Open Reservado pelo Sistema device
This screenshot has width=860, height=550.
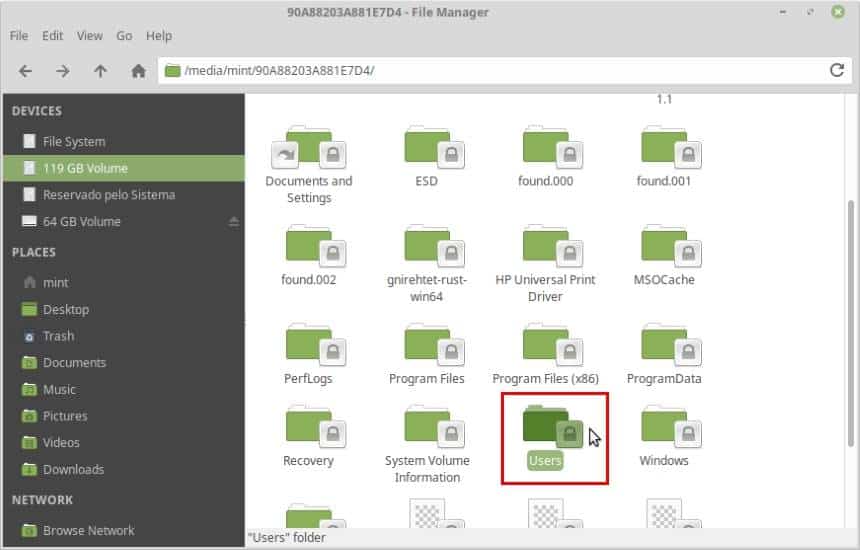(x=124, y=195)
